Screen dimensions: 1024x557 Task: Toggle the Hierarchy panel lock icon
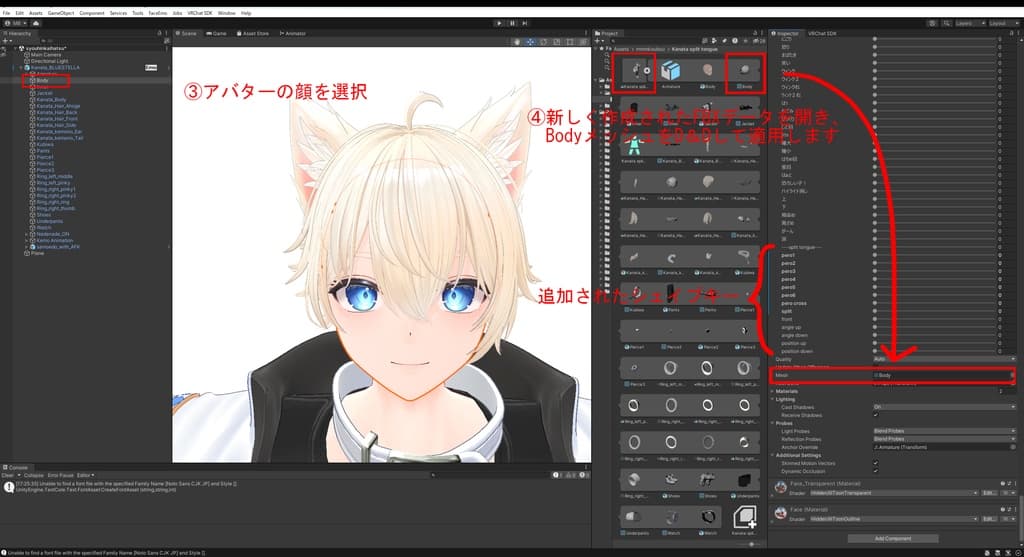coord(159,33)
